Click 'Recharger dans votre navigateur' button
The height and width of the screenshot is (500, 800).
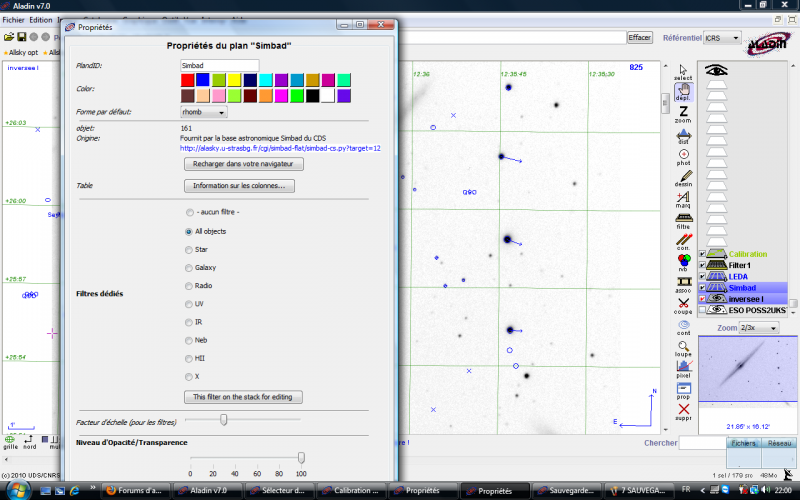coord(243,164)
